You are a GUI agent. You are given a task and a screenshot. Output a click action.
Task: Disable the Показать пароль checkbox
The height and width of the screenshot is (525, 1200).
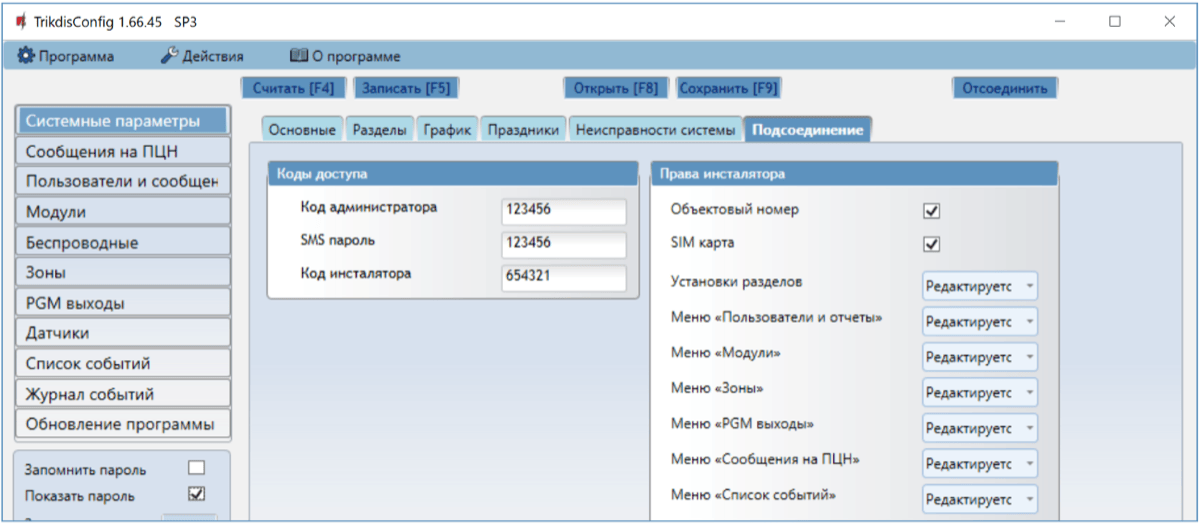tap(196, 493)
